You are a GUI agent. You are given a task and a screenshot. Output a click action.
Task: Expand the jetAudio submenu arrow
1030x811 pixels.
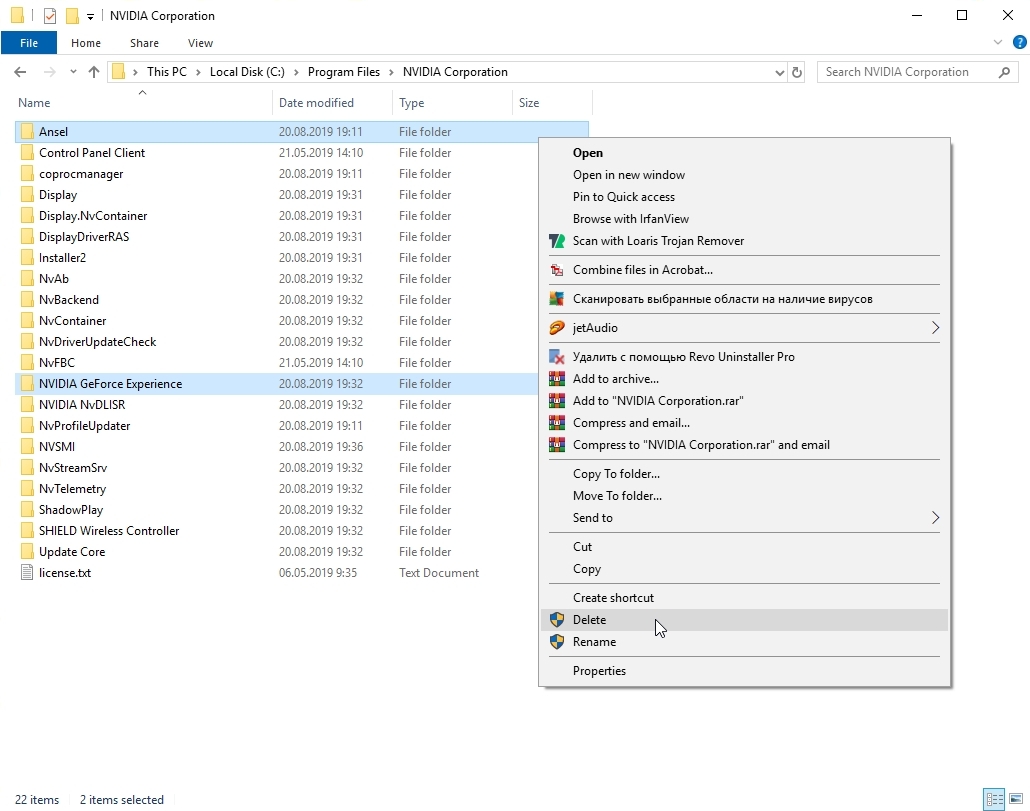coord(935,328)
